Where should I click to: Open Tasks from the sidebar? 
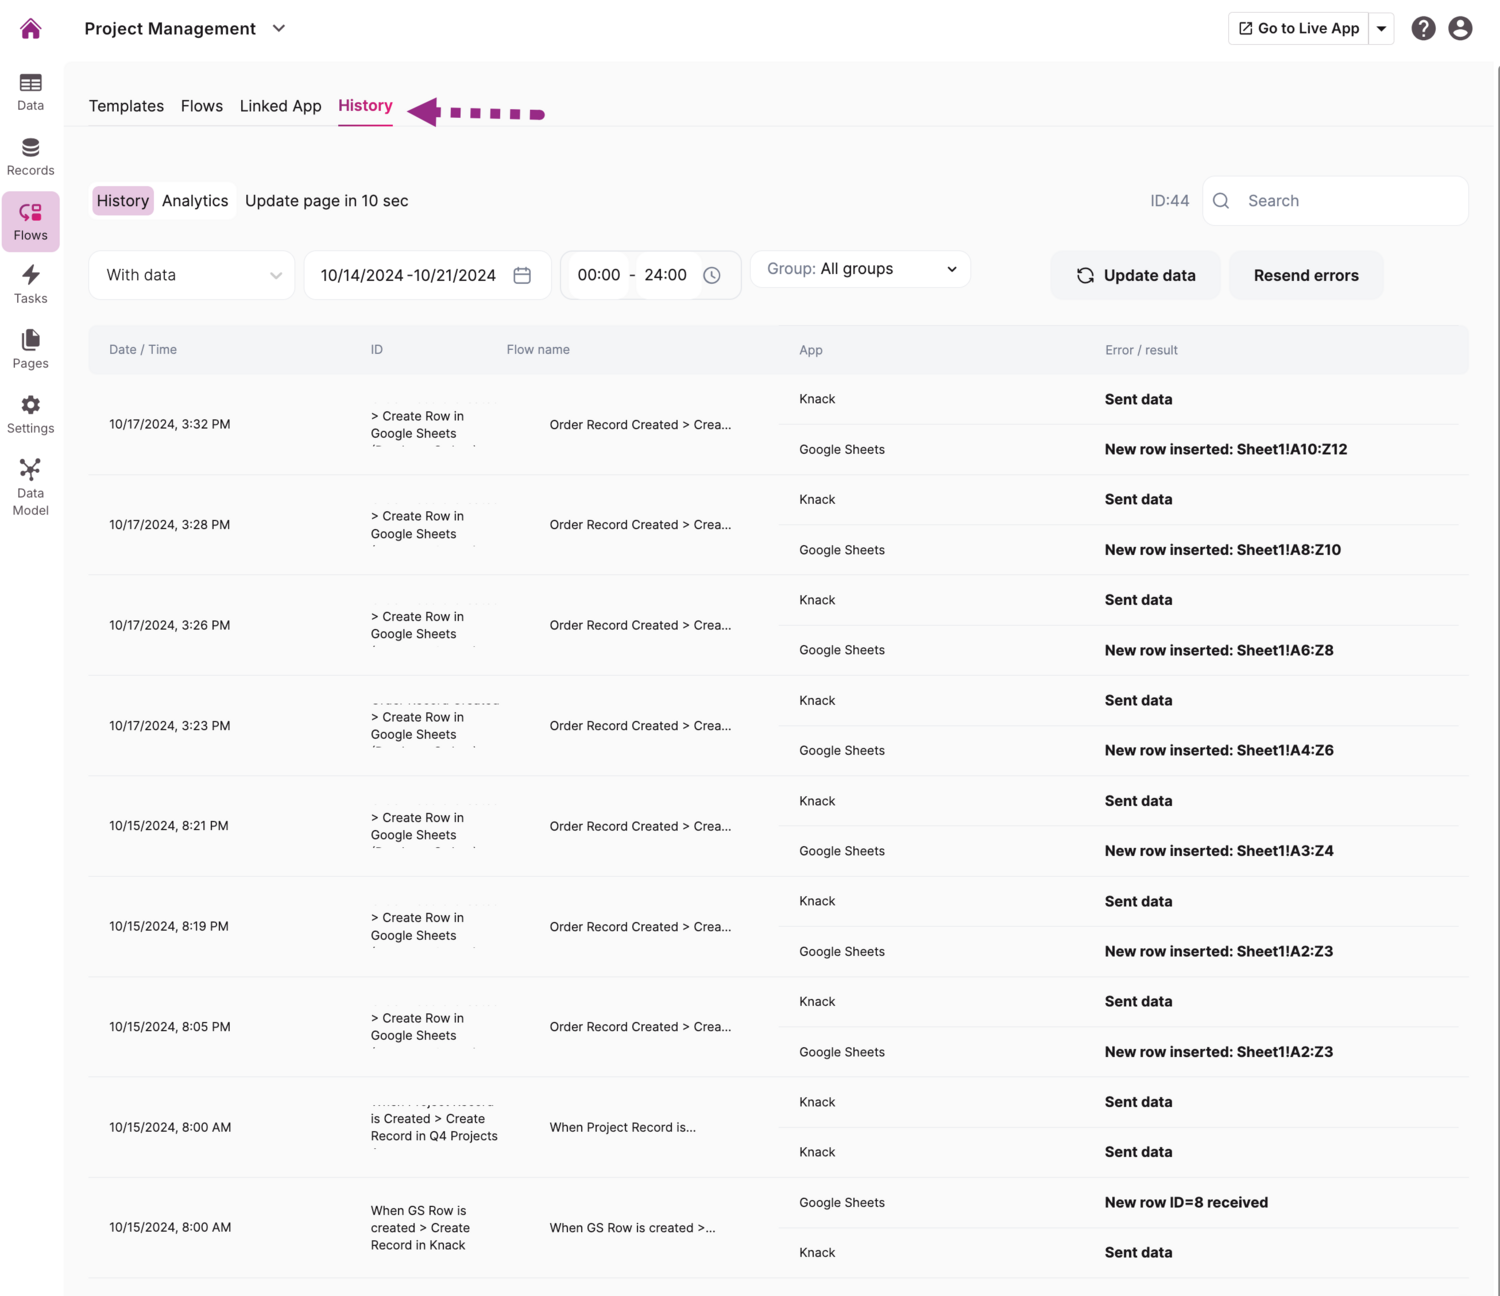31,284
